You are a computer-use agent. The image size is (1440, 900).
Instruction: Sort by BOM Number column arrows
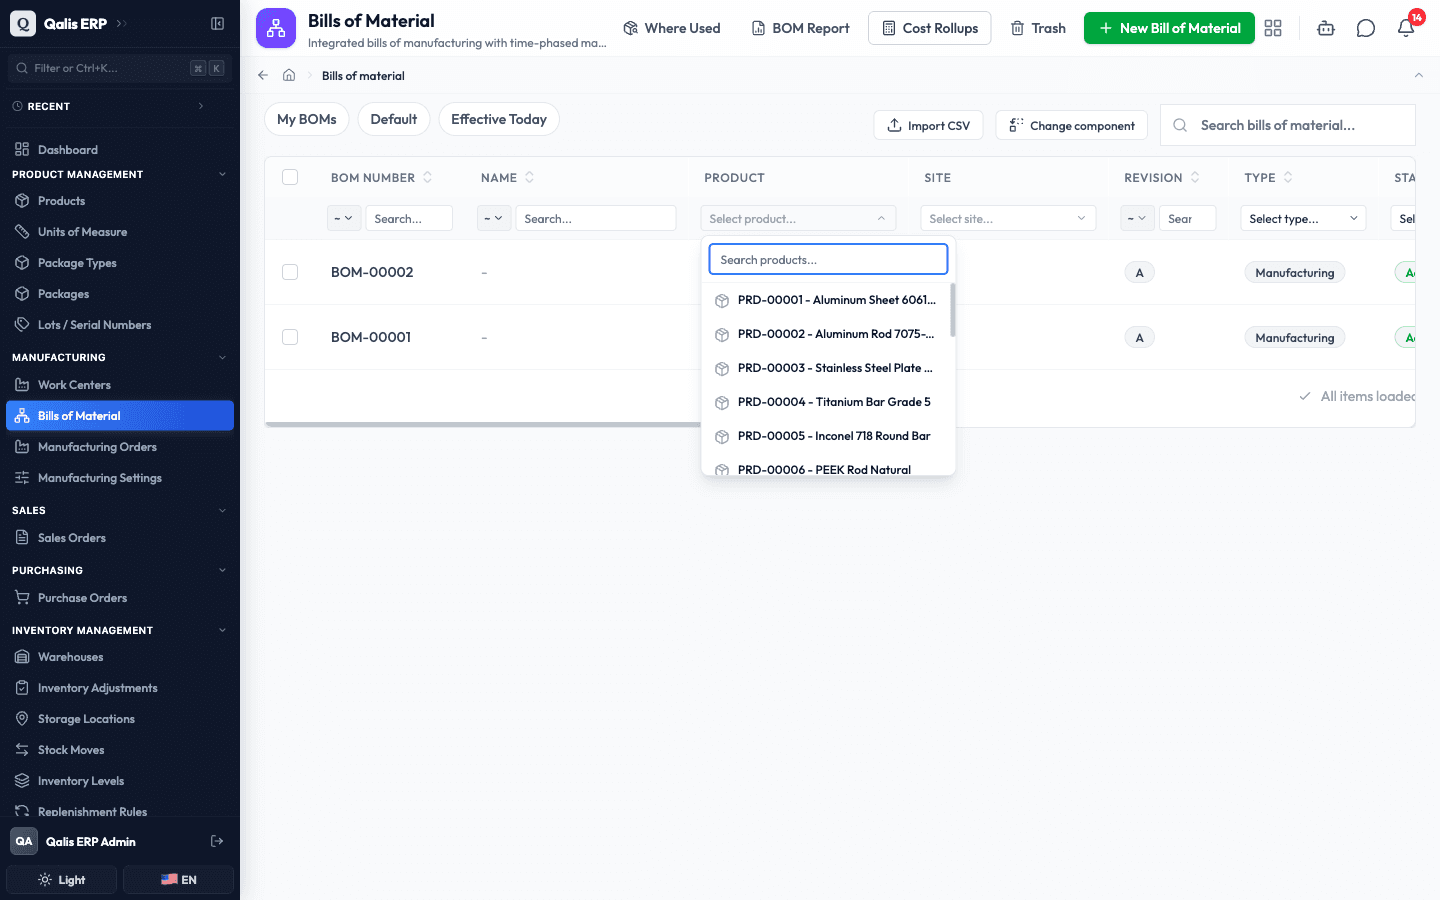coord(428,177)
